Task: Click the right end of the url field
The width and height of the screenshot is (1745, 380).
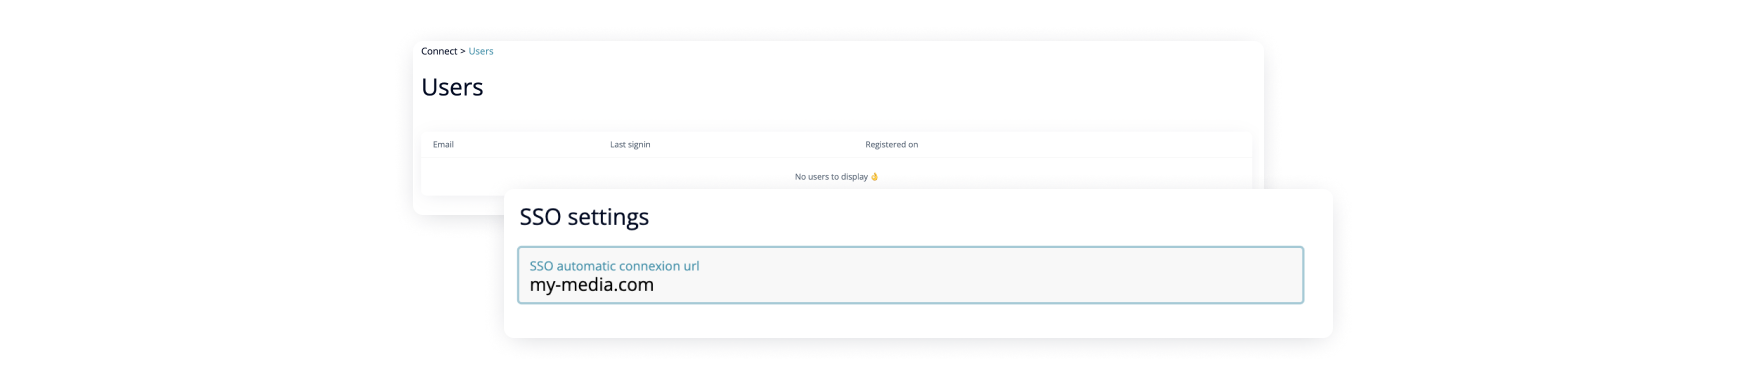Action: tap(1270, 275)
